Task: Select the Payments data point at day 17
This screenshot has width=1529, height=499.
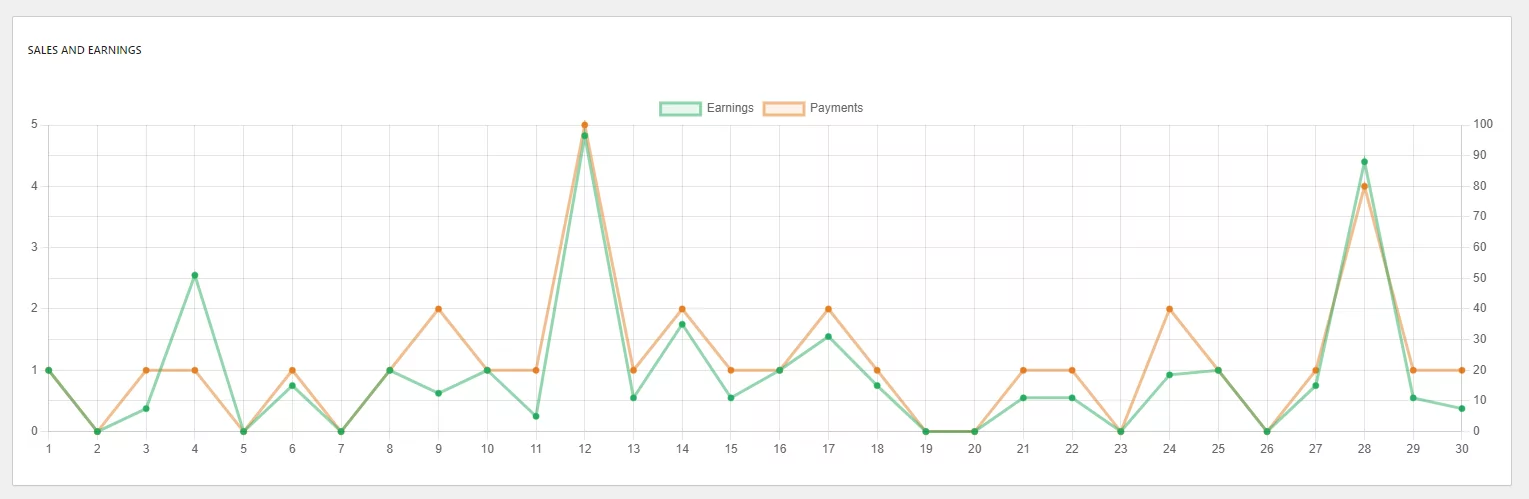Action: click(x=828, y=309)
